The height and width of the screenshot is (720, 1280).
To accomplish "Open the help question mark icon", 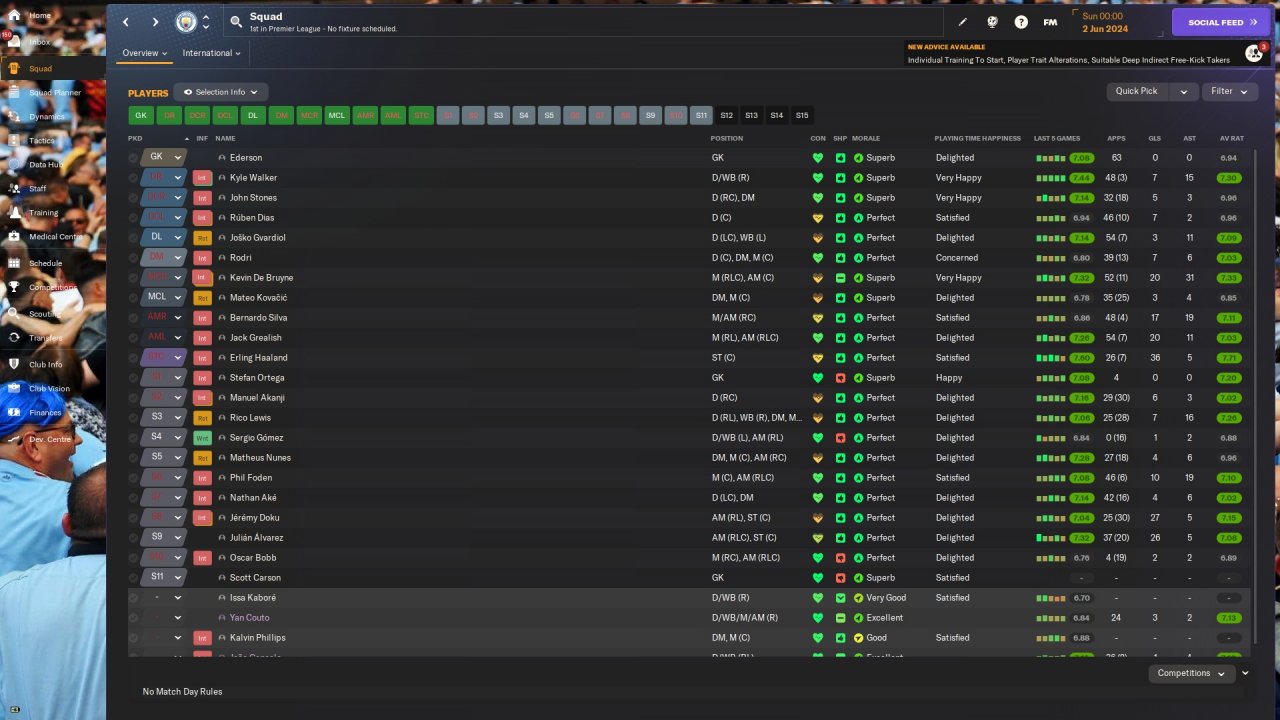I will click(x=1021, y=22).
